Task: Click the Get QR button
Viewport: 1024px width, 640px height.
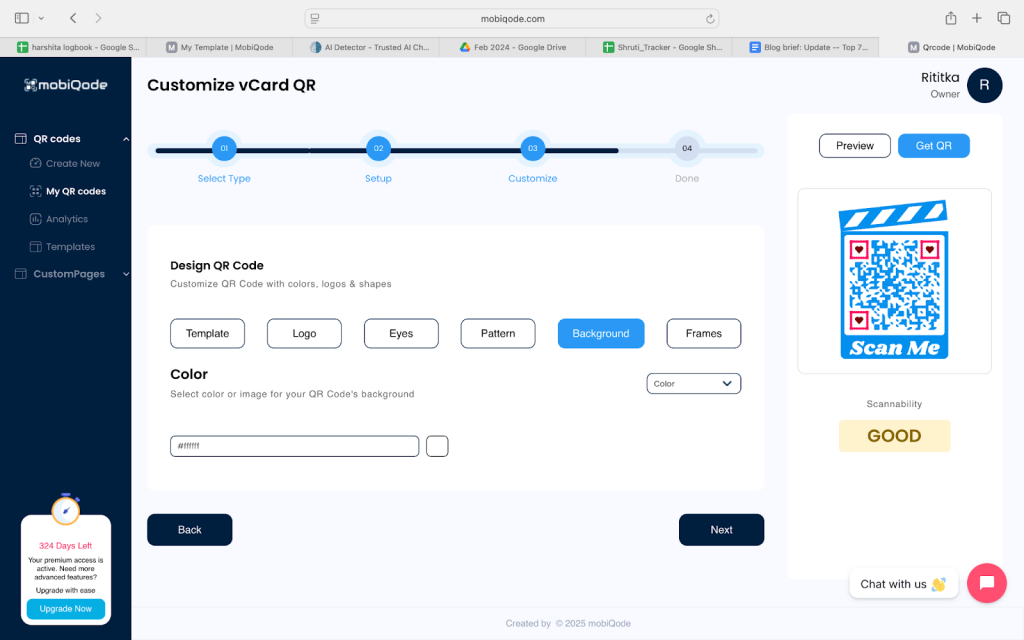Action: click(933, 145)
